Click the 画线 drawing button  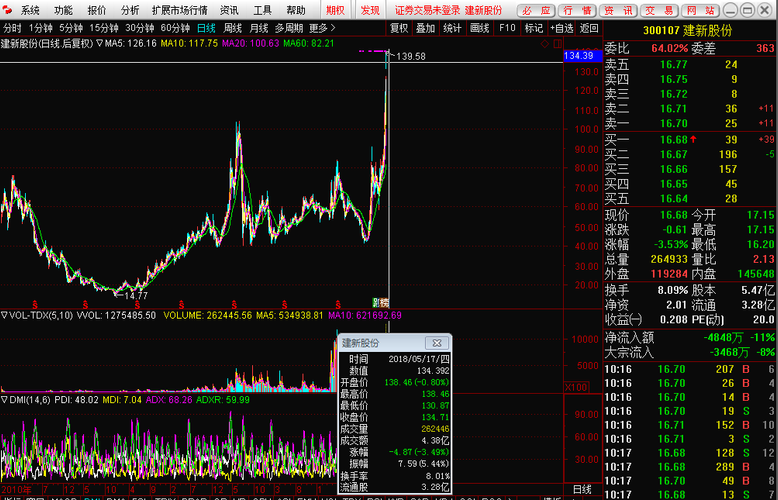479,28
